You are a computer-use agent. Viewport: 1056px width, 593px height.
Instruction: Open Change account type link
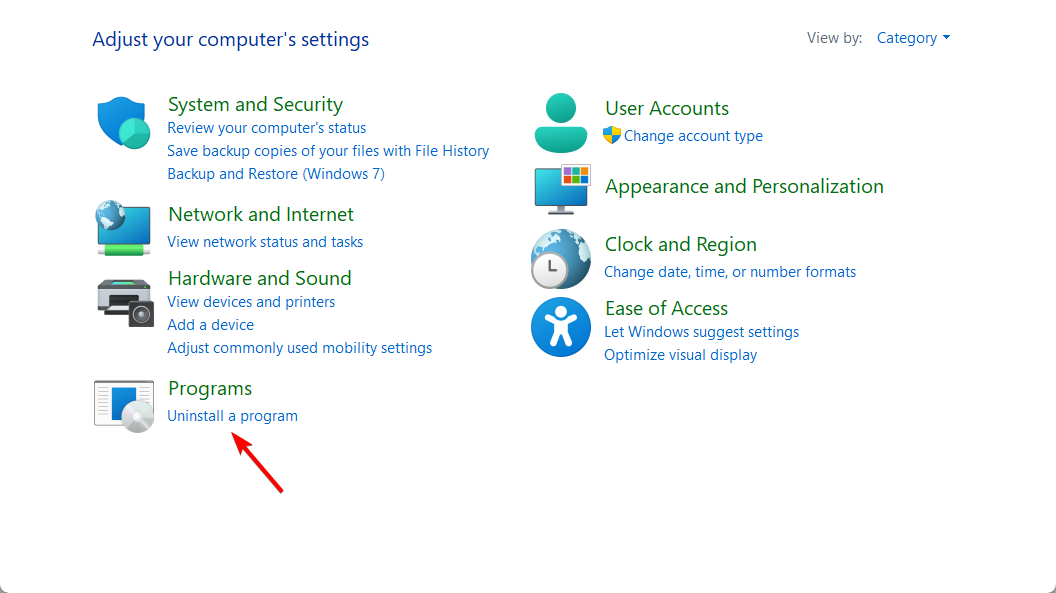[693, 136]
